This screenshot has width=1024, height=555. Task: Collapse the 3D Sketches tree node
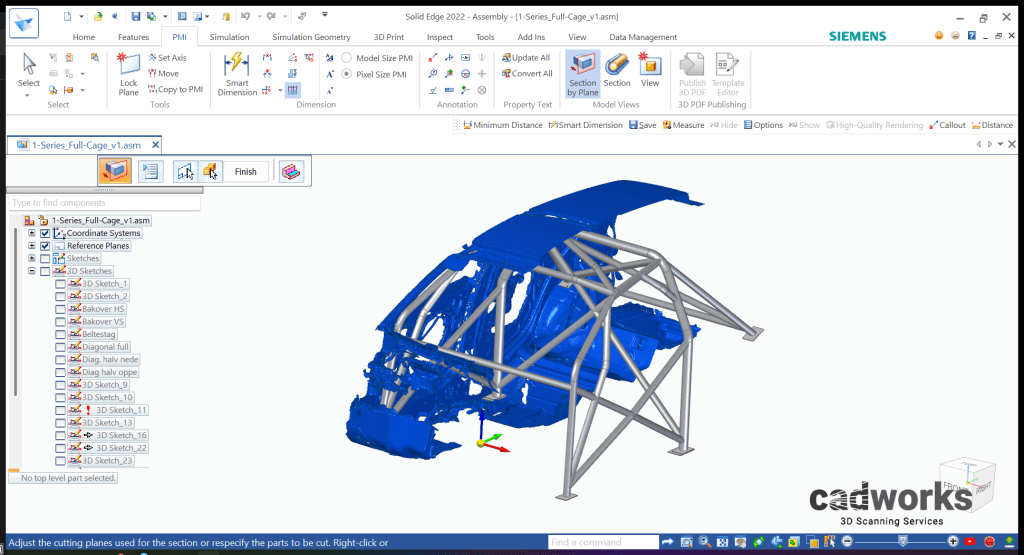point(32,271)
